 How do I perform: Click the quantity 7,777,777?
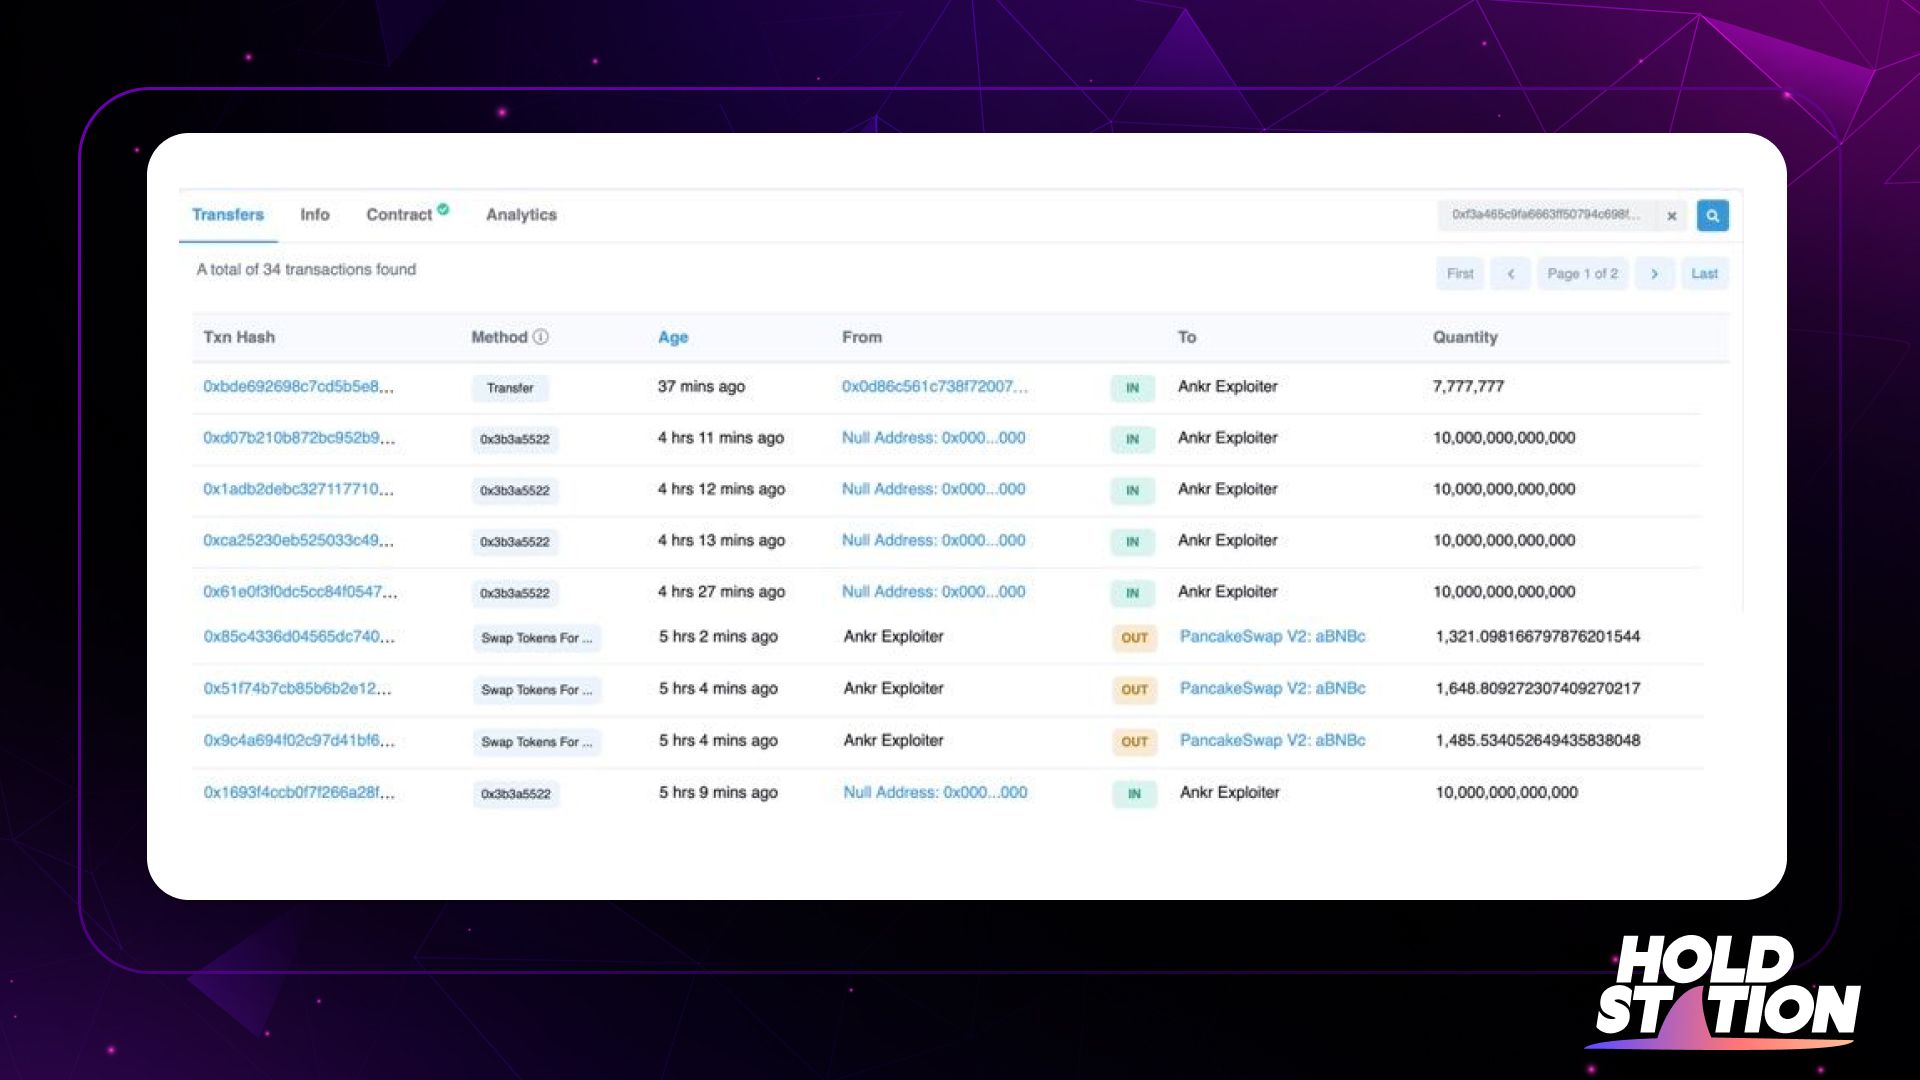tap(1468, 387)
